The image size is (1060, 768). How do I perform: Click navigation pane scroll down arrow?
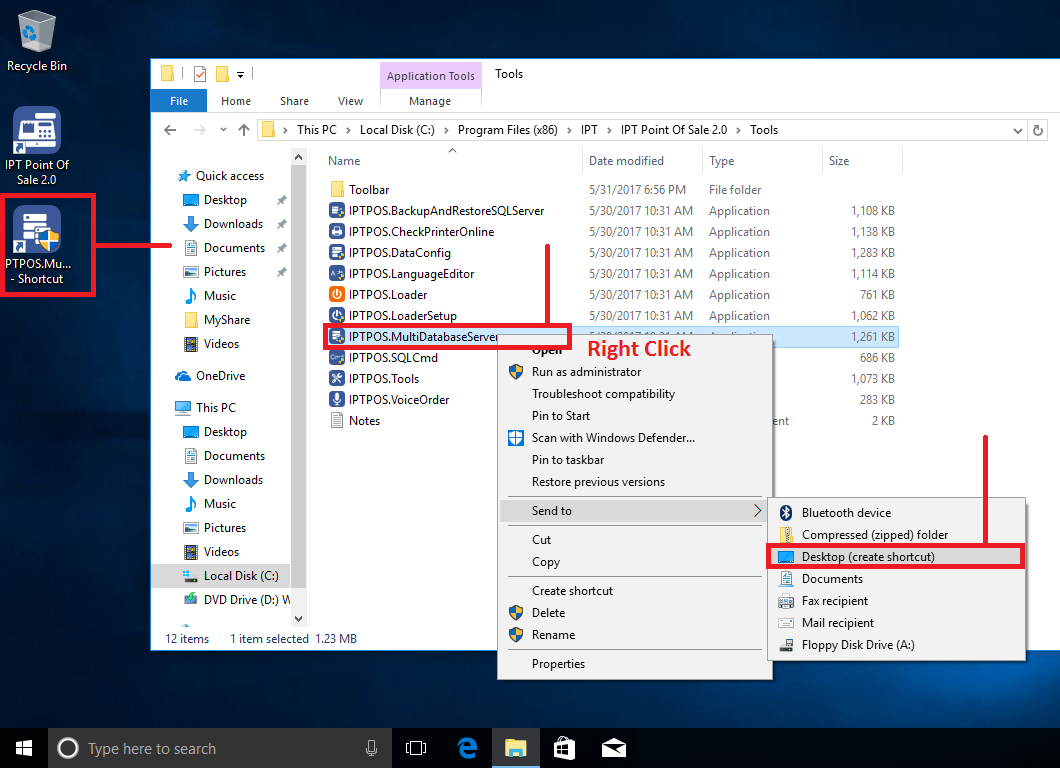(x=298, y=618)
